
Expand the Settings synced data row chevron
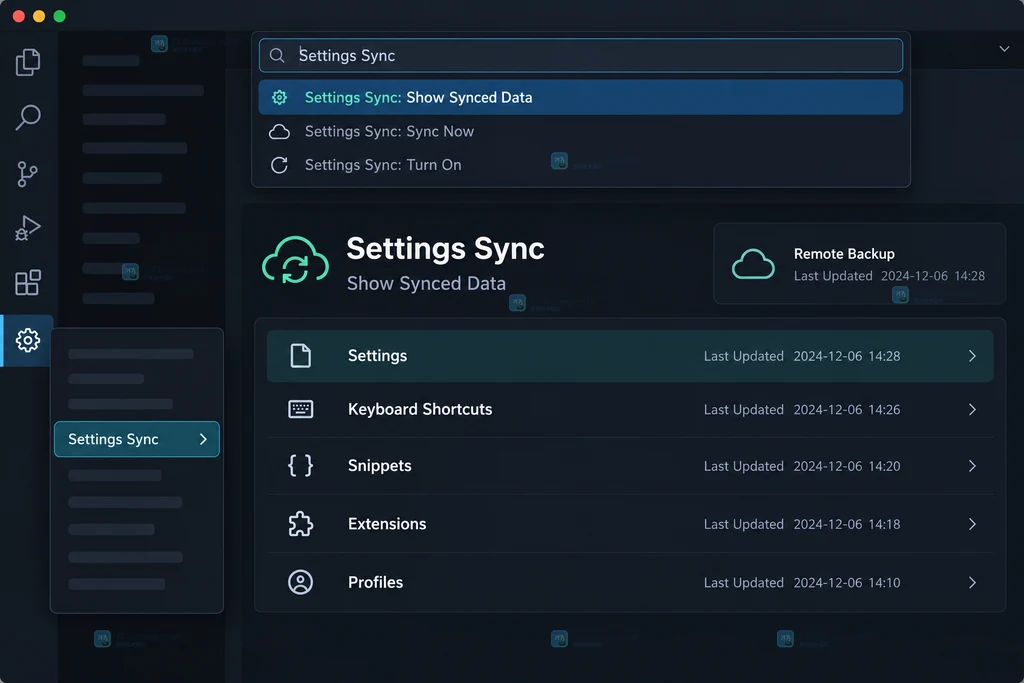(972, 356)
